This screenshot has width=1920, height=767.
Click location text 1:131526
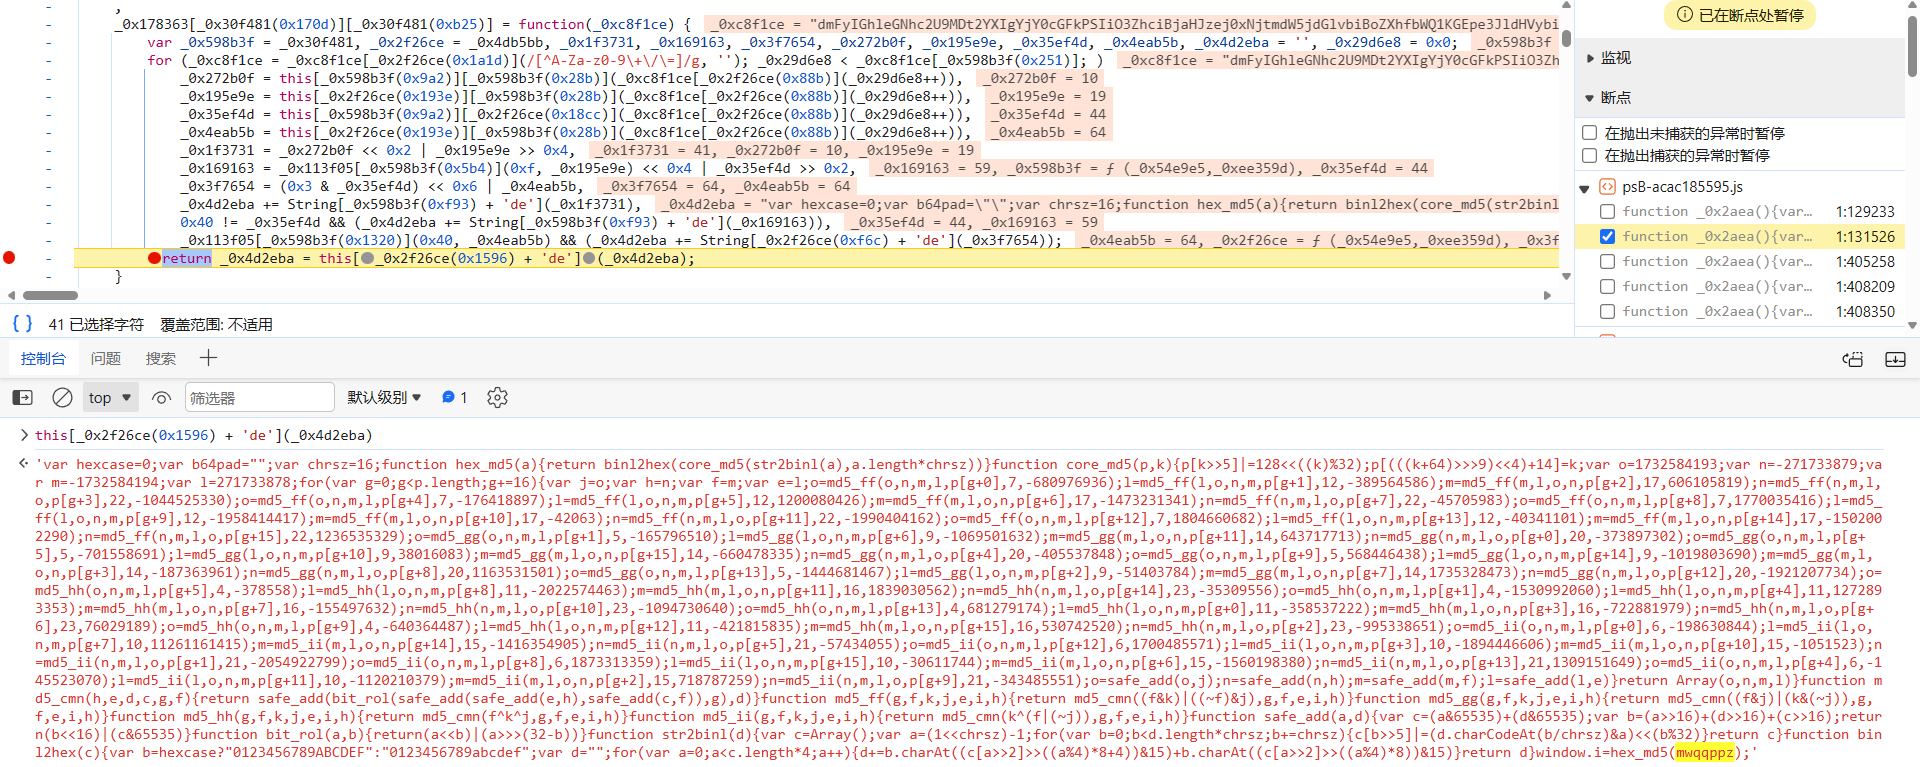[x=1865, y=237]
